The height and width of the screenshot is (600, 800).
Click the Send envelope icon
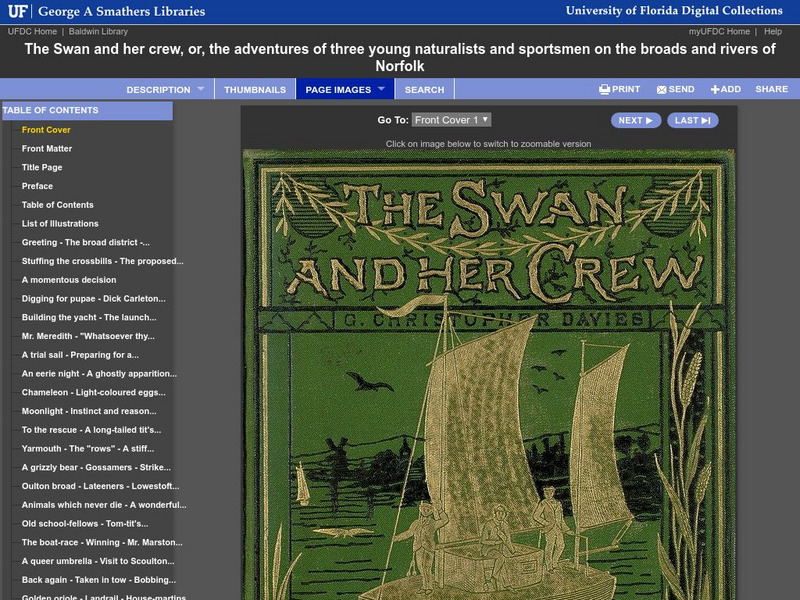[x=661, y=89]
